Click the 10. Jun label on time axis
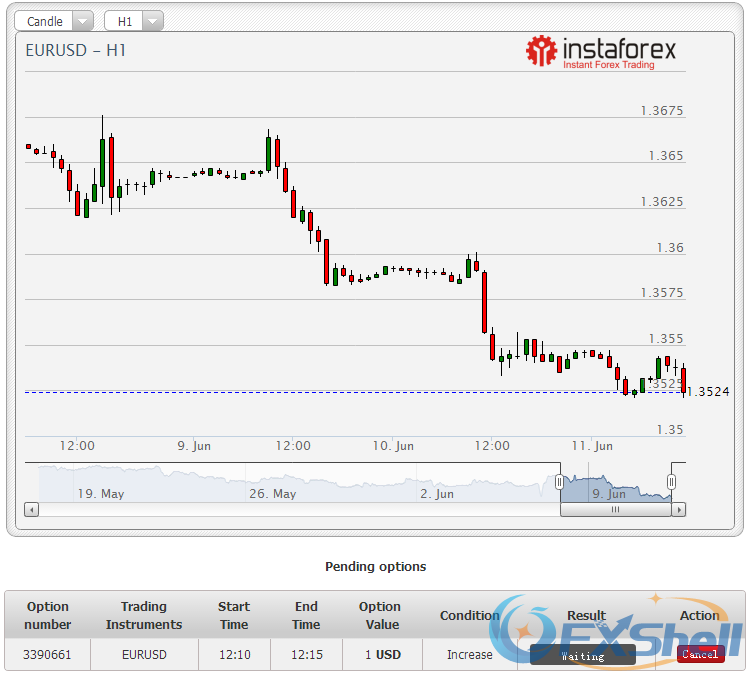Image resolution: width=748 pixels, height=675 pixels. [x=393, y=446]
